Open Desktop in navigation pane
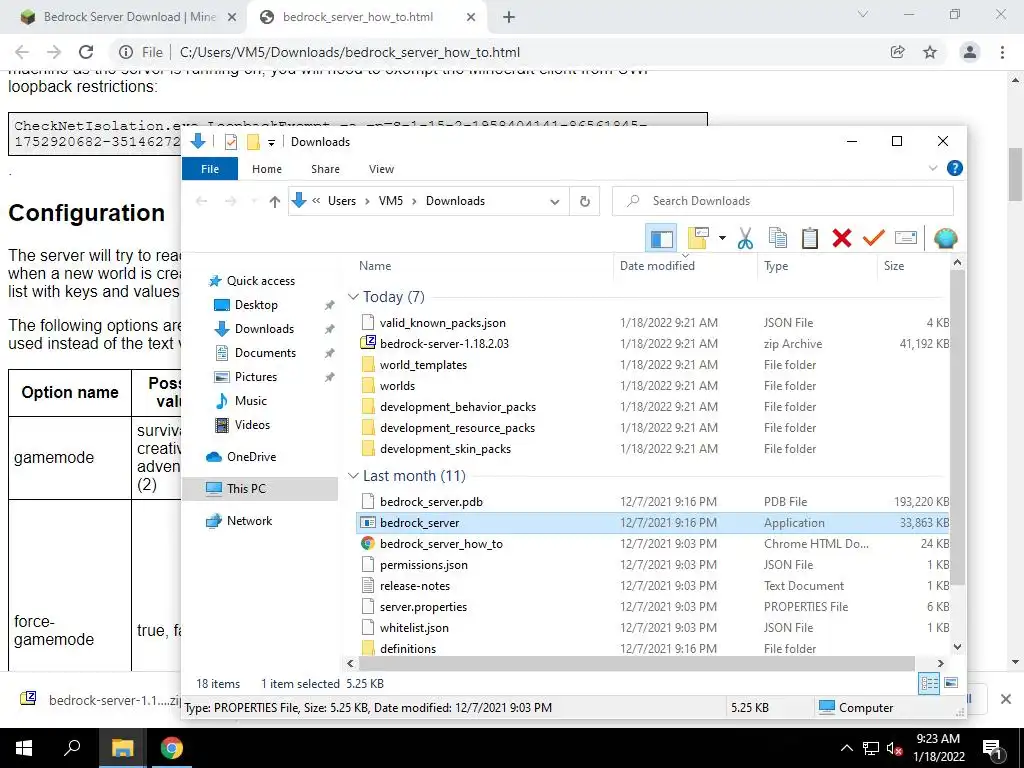The width and height of the screenshot is (1024, 768). pyautogui.click(x=256, y=305)
